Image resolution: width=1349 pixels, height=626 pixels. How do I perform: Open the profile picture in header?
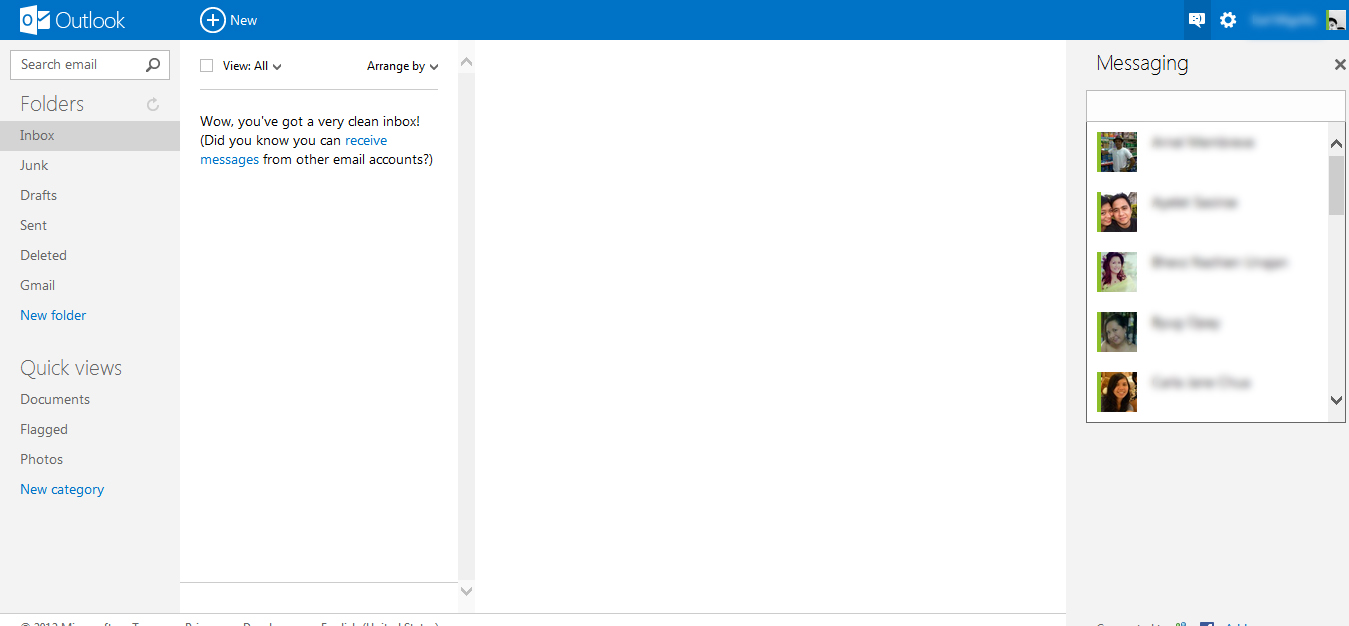1336,20
